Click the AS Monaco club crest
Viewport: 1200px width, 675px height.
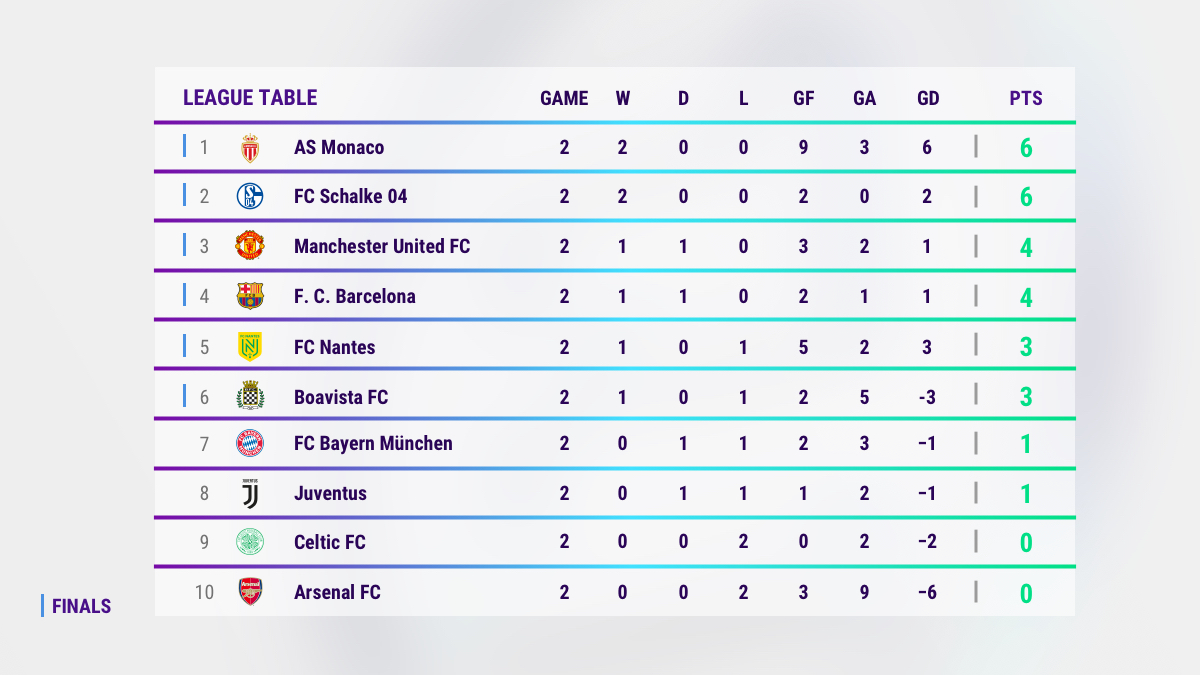[x=250, y=148]
